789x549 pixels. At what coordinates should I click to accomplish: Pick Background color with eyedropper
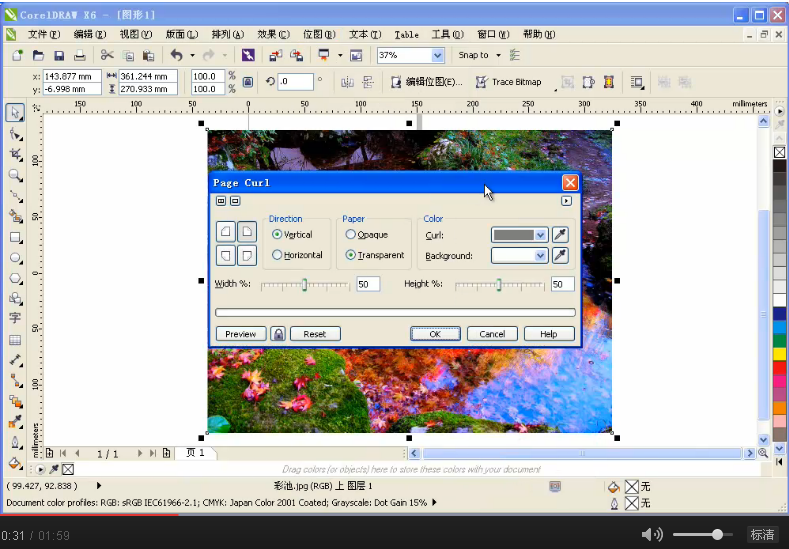tap(560, 255)
